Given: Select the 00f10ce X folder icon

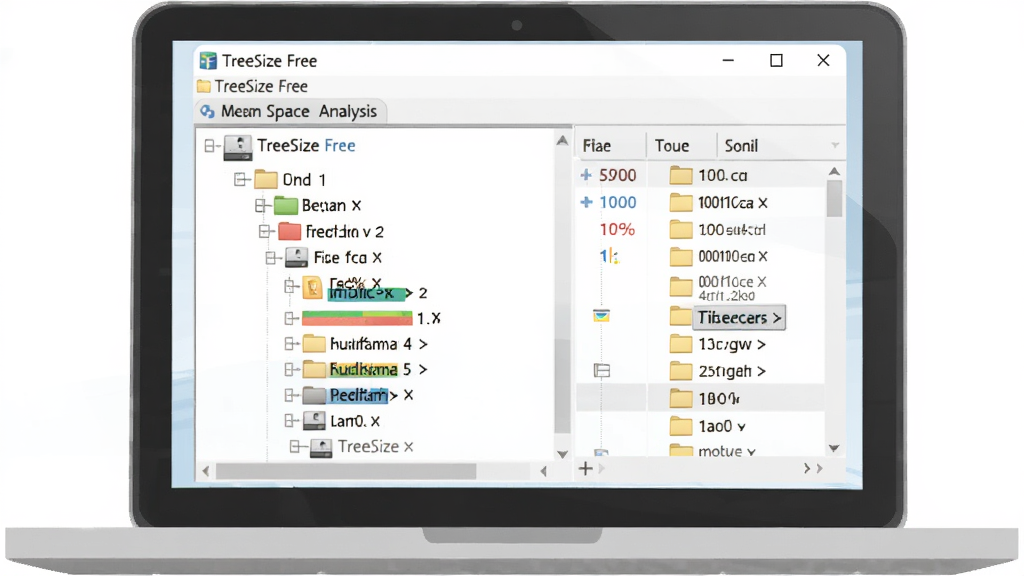Looking at the screenshot, I should 681,287.
